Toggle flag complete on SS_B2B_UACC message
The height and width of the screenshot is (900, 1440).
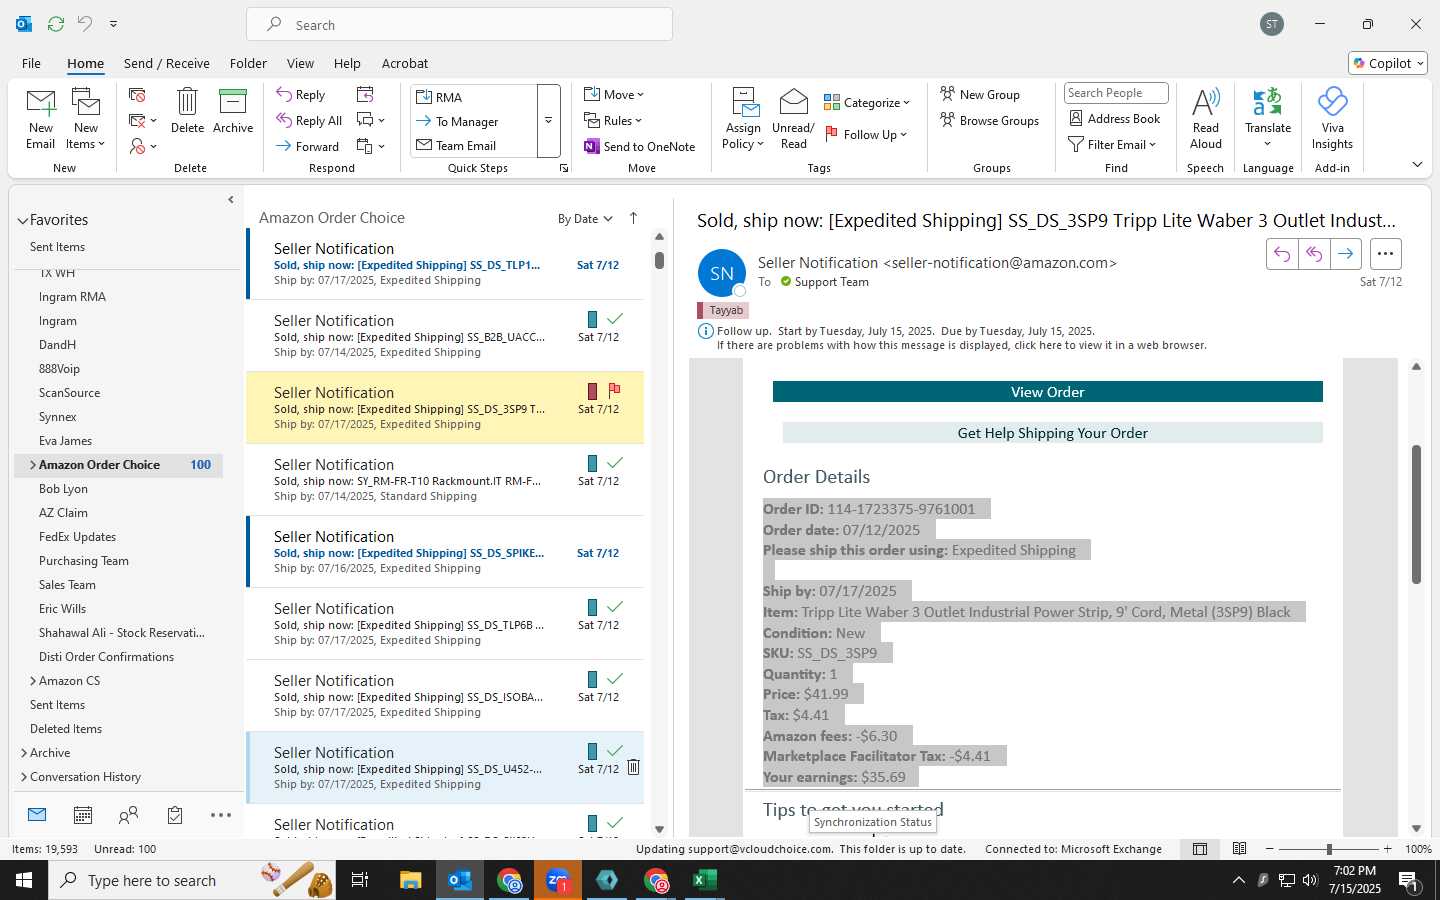(x=615, y=319)
